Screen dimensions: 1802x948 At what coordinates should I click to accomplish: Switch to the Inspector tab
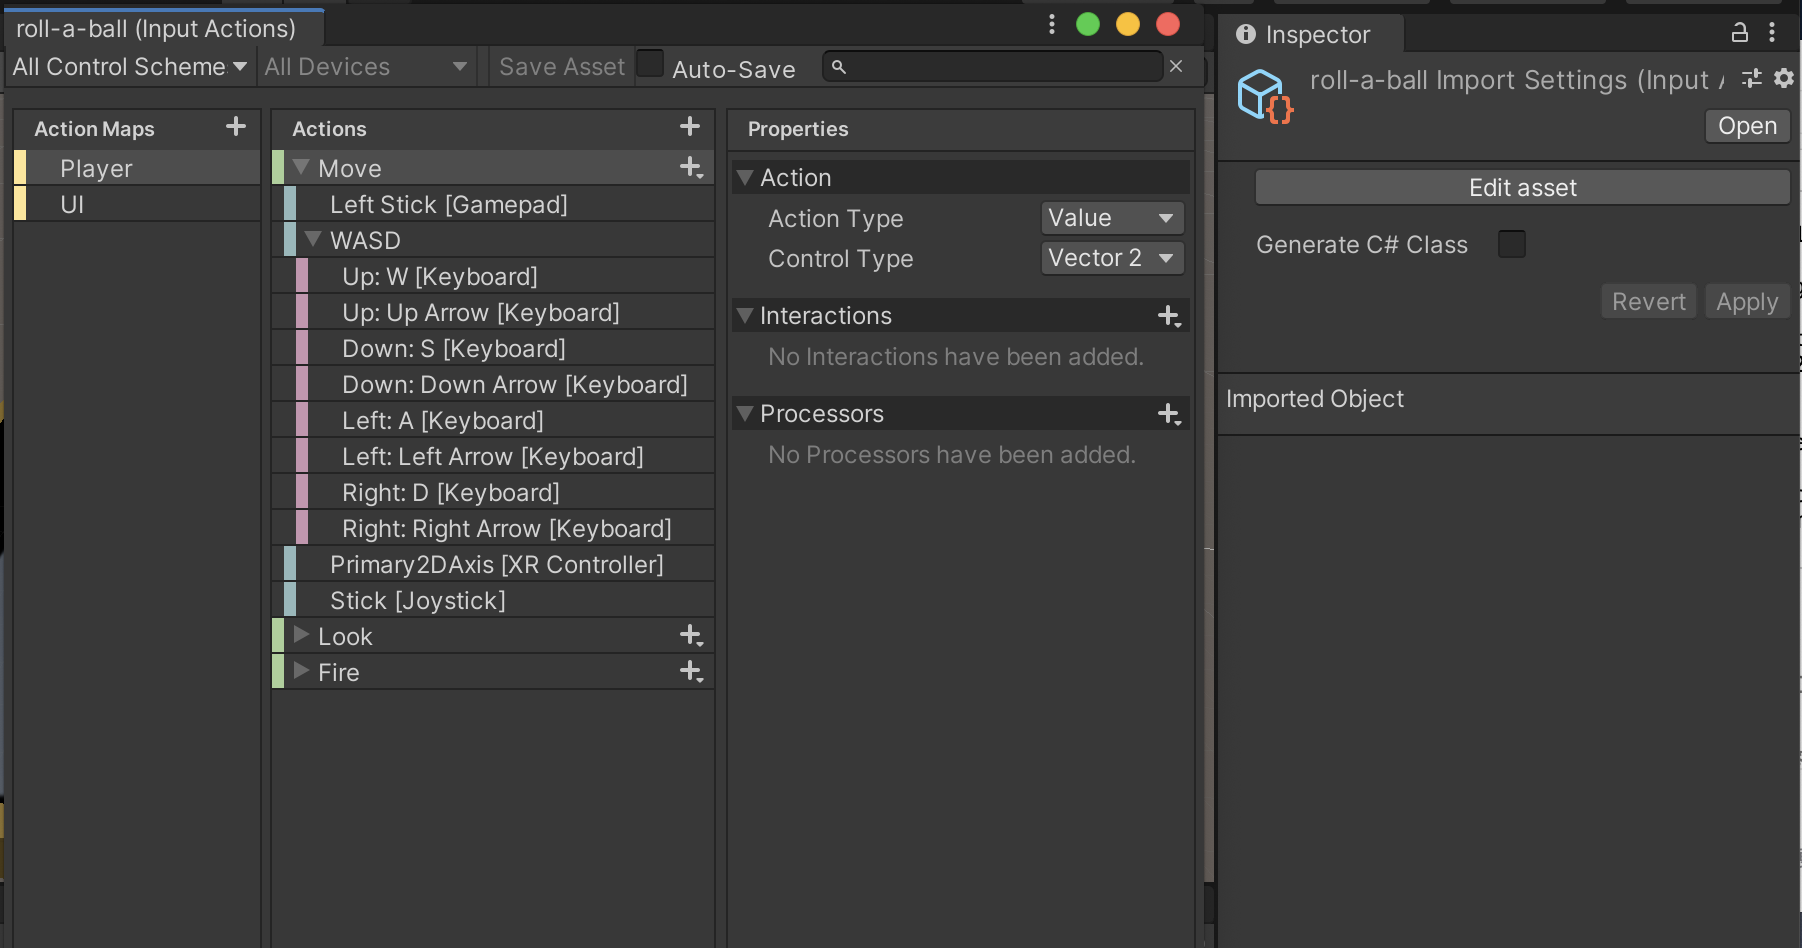[1311, 34]
